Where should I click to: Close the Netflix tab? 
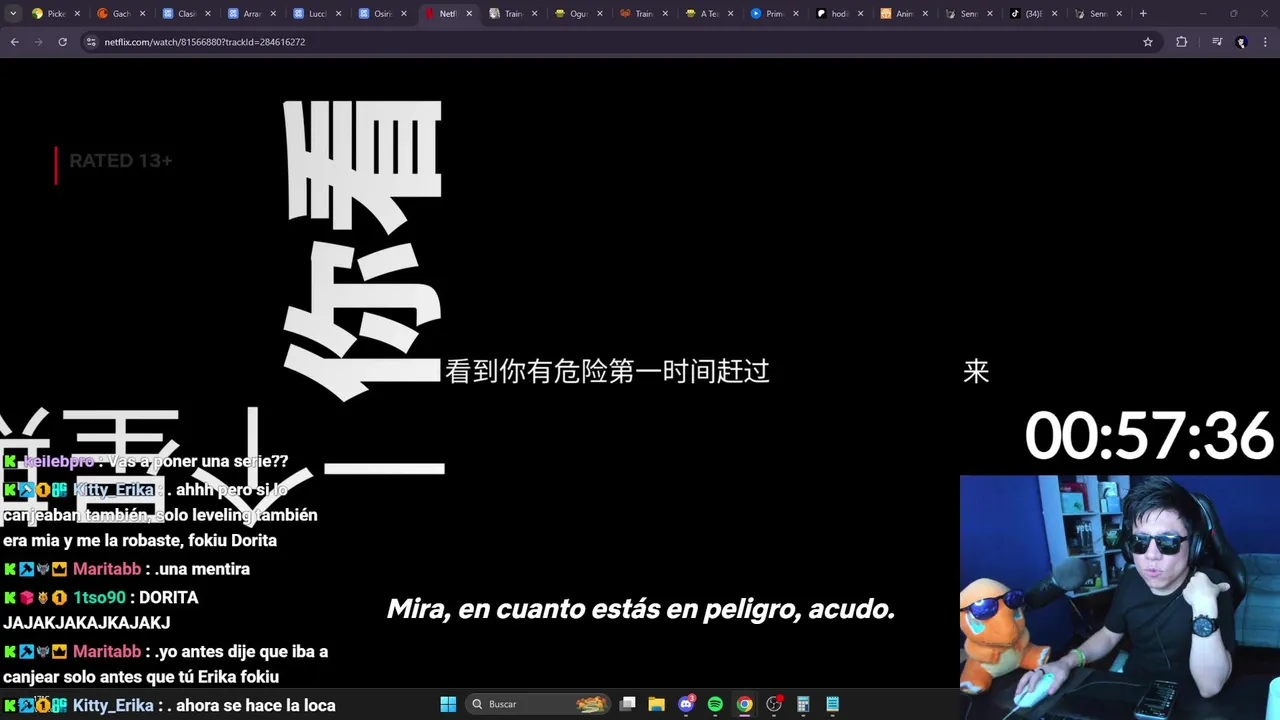(469, 14)
